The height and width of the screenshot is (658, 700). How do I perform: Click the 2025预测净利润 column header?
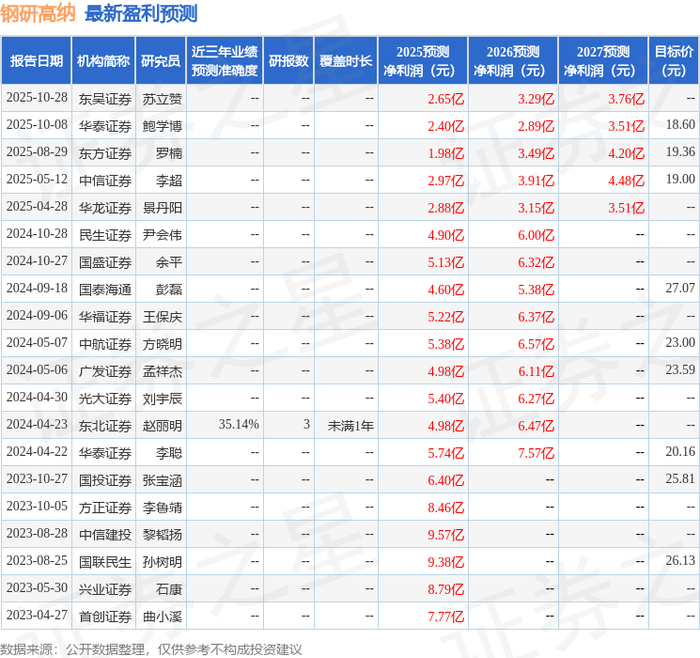423,61
